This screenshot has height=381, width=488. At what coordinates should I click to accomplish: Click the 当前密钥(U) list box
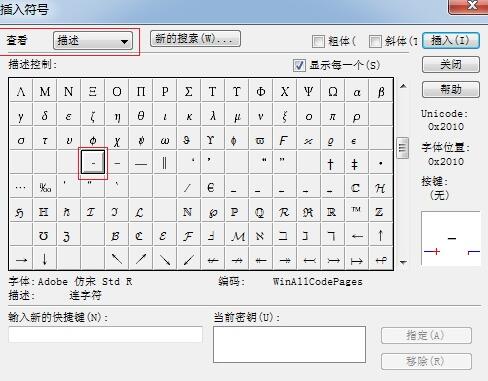289,344
